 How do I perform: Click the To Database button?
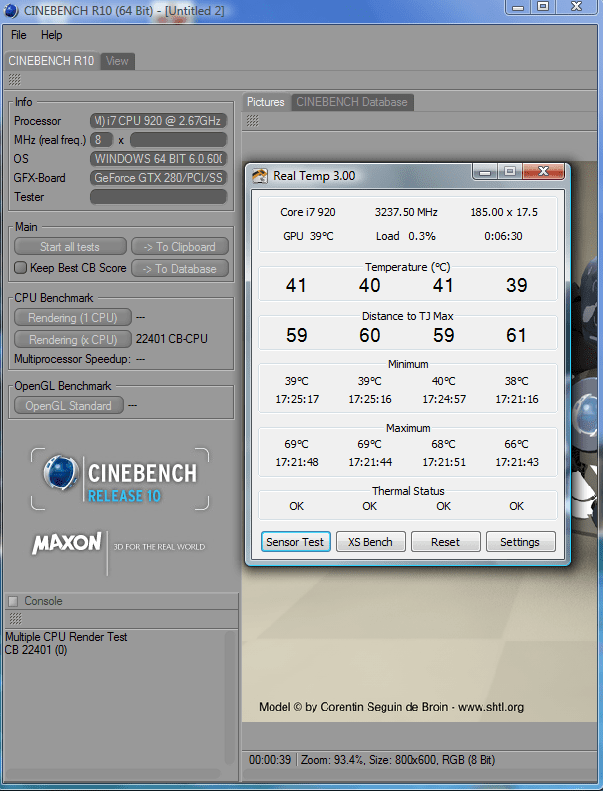point(180,269)
